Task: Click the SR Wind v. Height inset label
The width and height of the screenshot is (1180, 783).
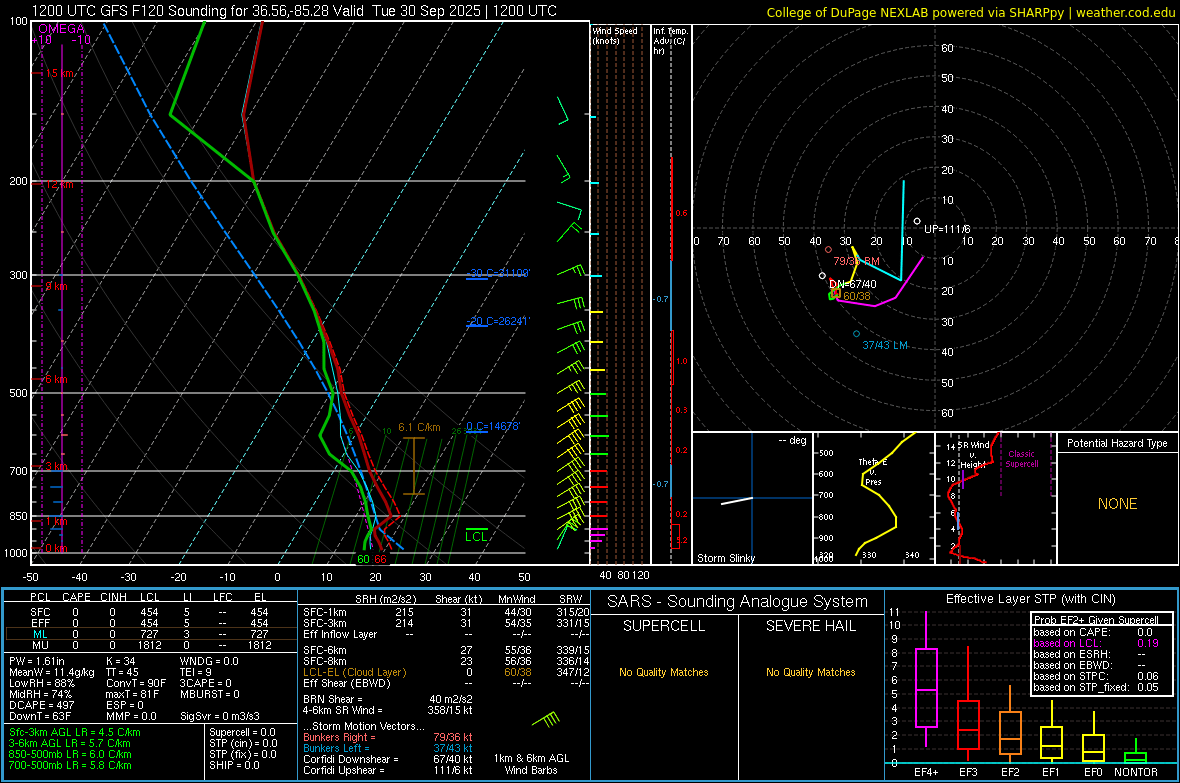Action: (973, 455)
